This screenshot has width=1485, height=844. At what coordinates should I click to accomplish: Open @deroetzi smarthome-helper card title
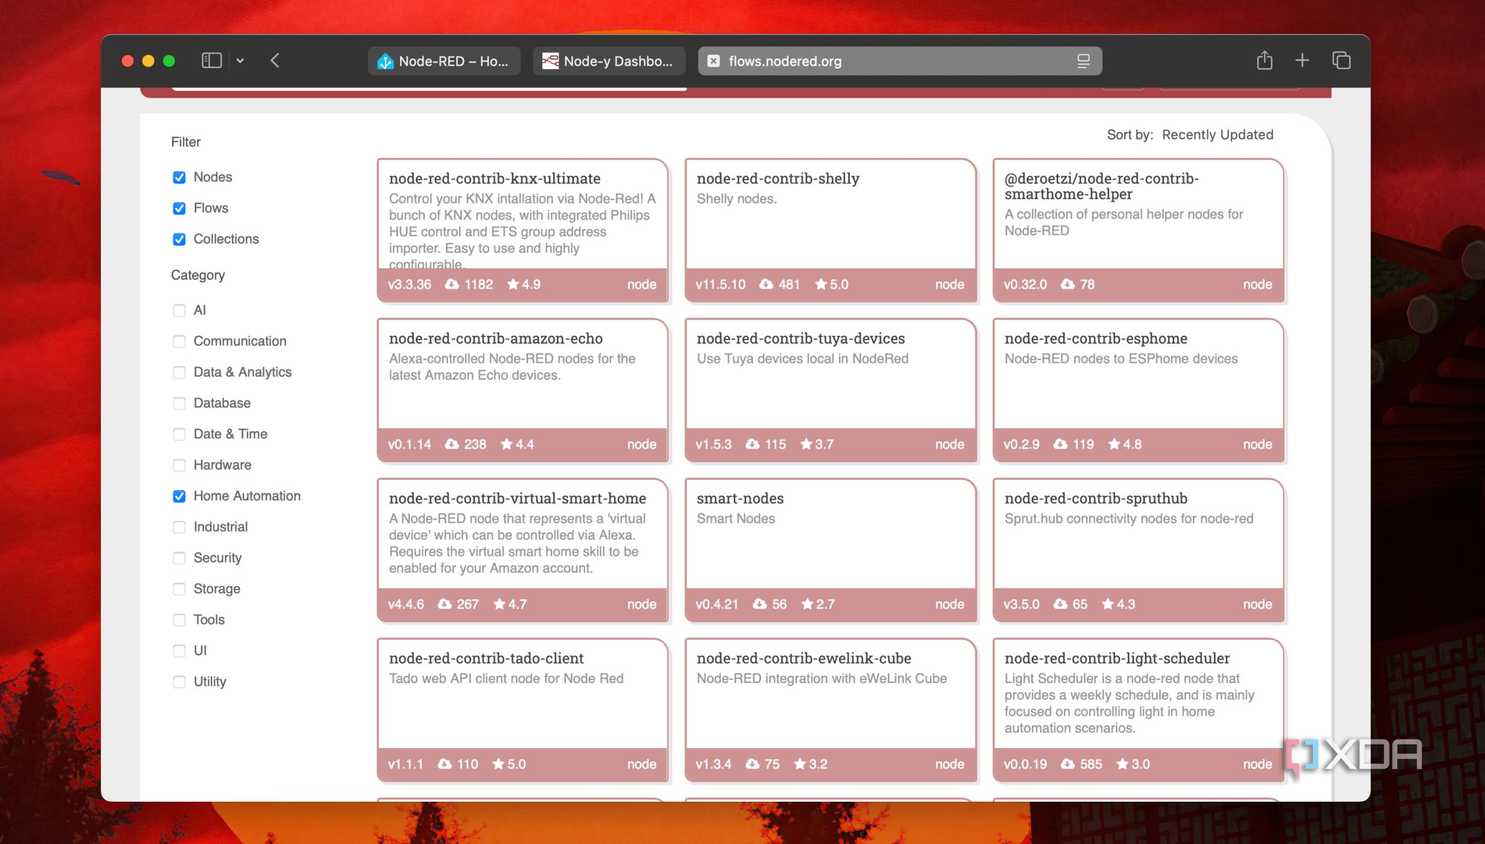(1101, 186)
